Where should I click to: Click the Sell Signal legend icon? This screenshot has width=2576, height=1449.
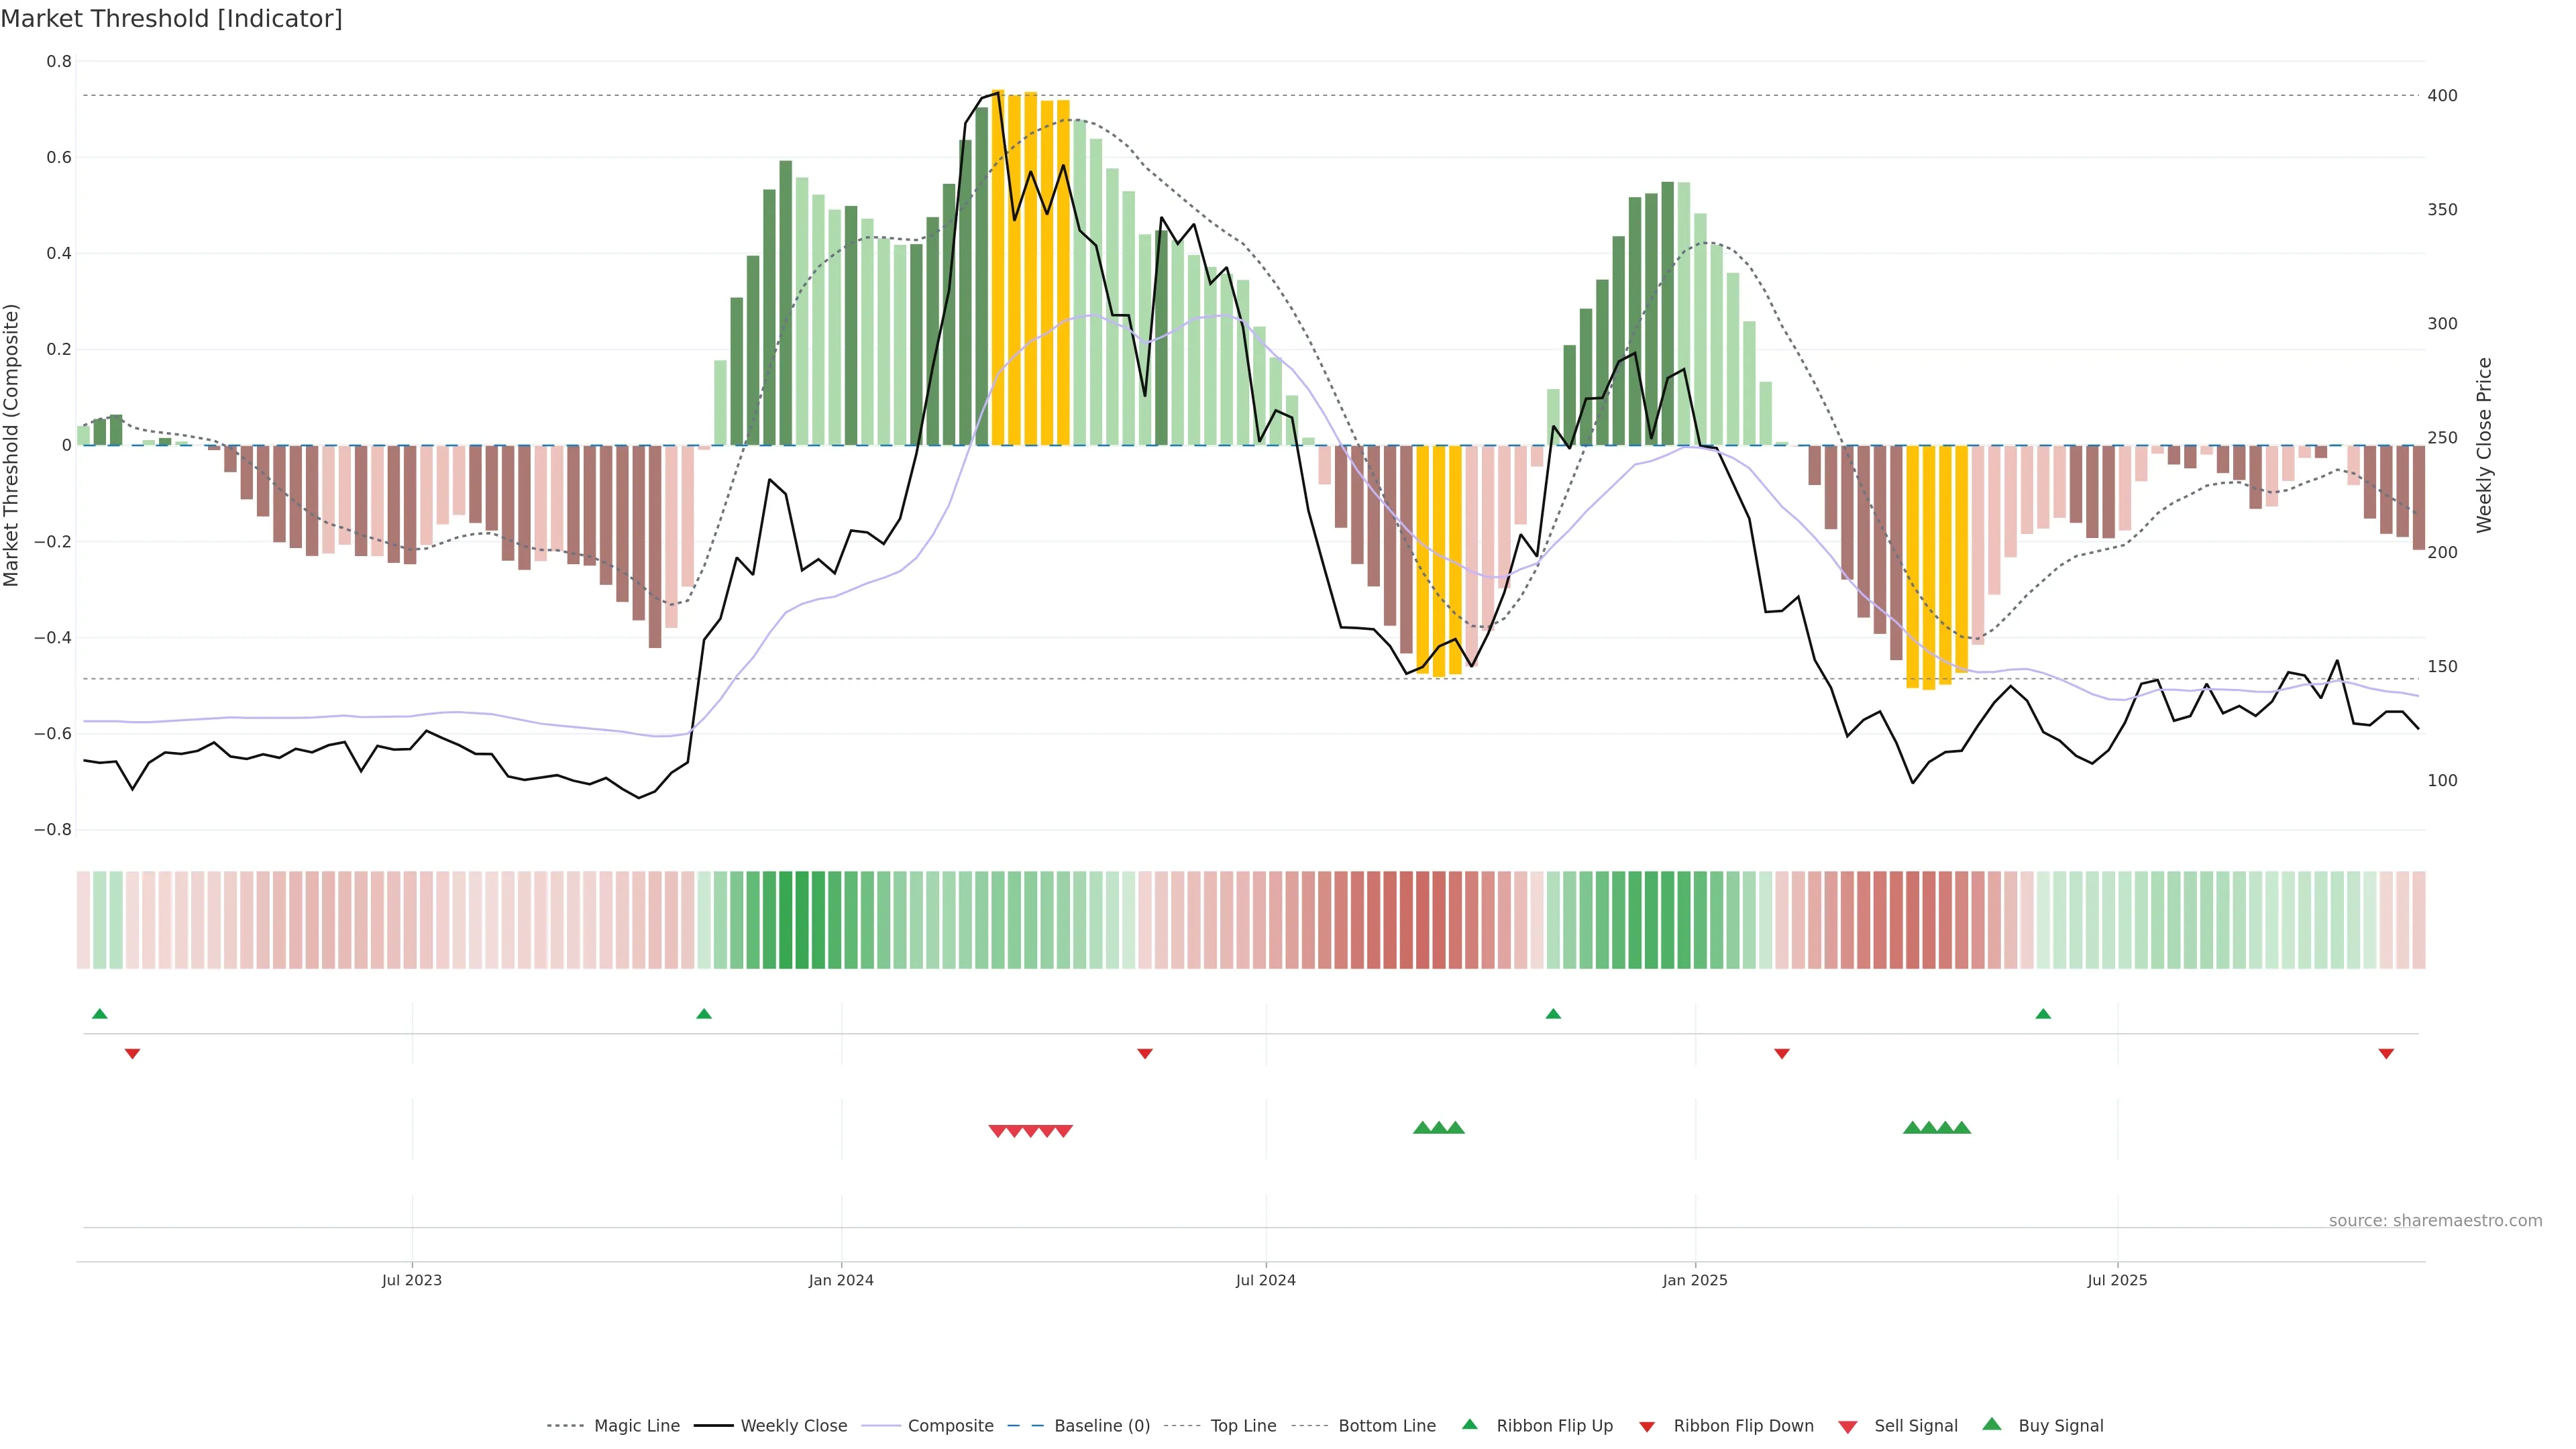(x=1848, y=1427)
